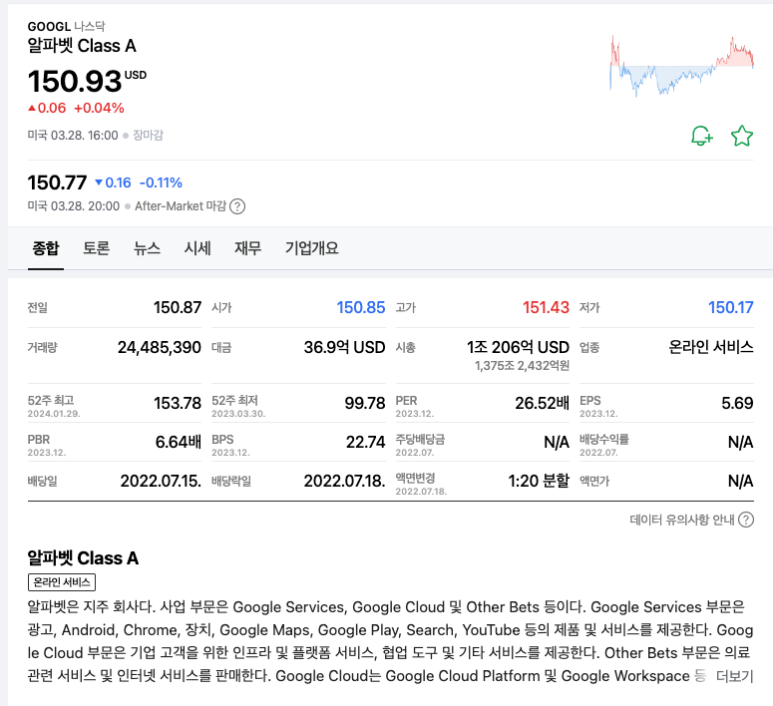This screenshot has height=706, width=773.
Task: Click the 온라인 서비스 category tag
Action: tap(62, 582)
